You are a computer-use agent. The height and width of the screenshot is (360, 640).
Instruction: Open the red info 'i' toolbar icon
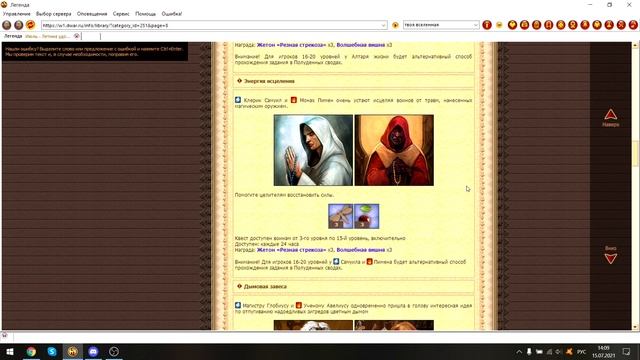487,25
